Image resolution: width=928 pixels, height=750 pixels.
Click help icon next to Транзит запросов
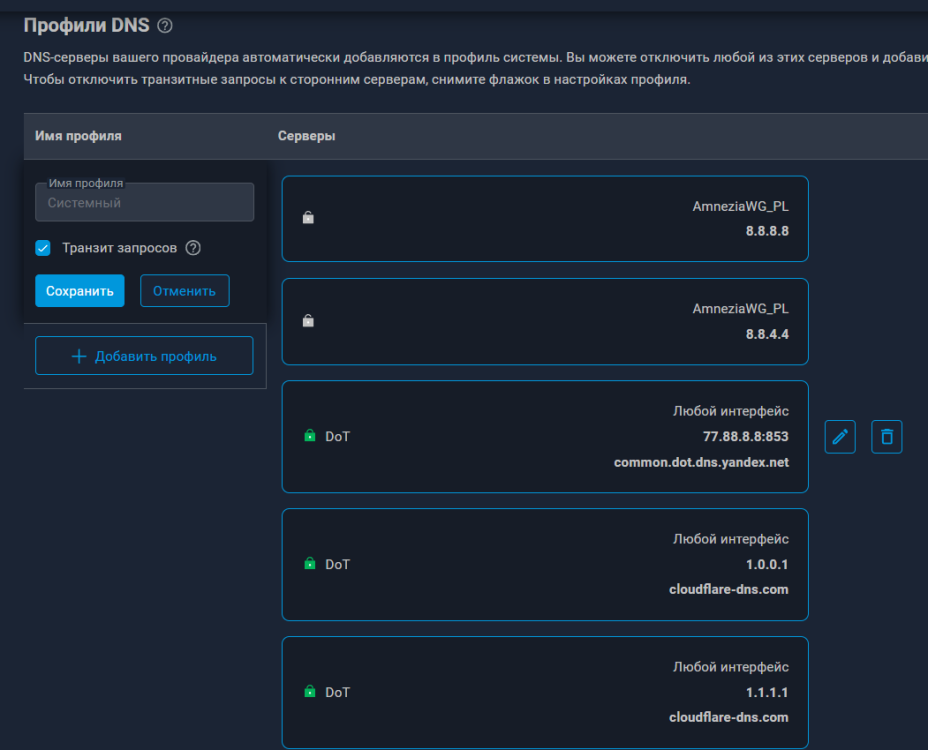(x=193, y=248)
